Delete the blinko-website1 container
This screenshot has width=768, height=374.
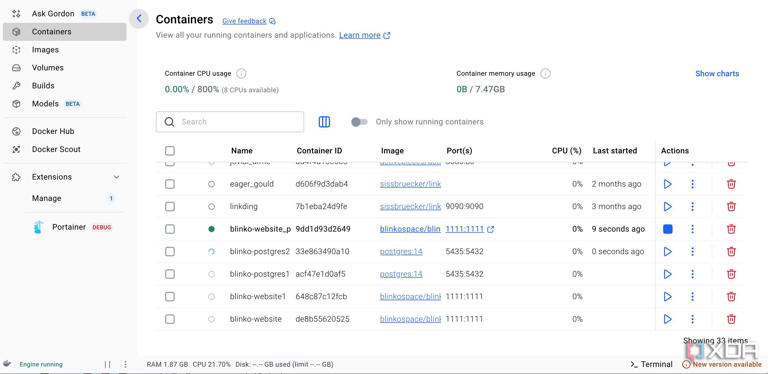click(731, 297)
